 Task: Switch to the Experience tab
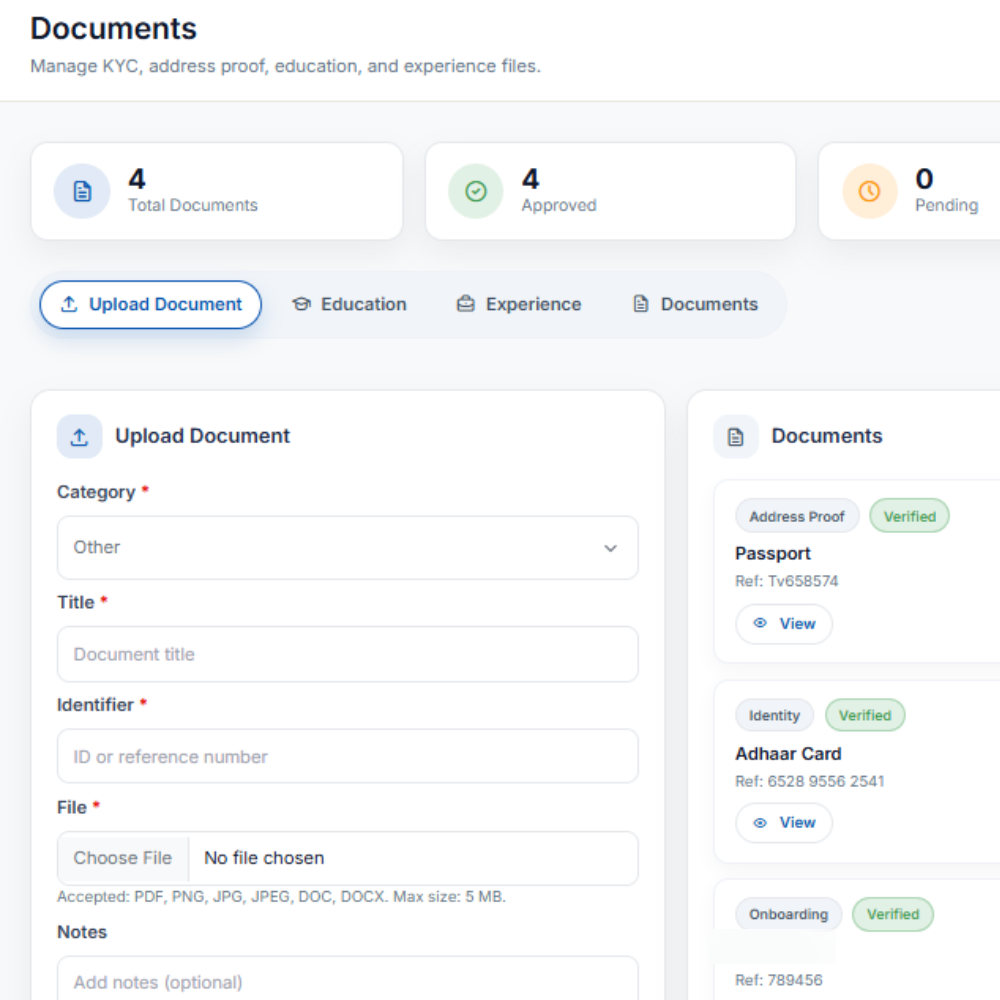(518, 305)
